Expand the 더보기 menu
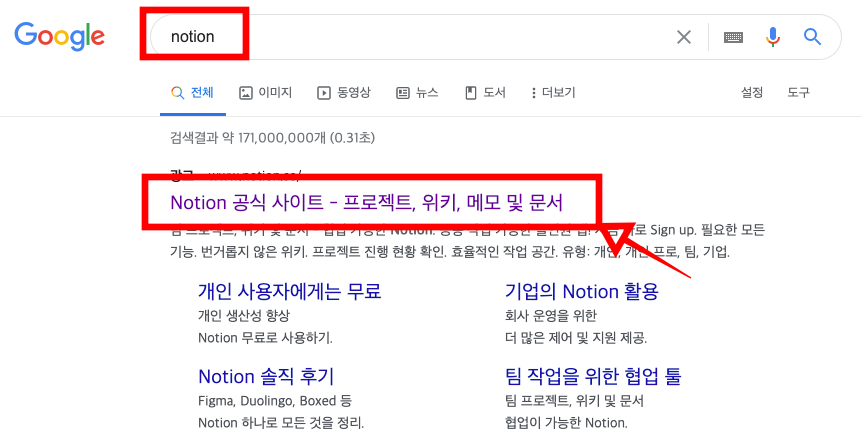This screenshot has width=862, height=446. point(553,92)
